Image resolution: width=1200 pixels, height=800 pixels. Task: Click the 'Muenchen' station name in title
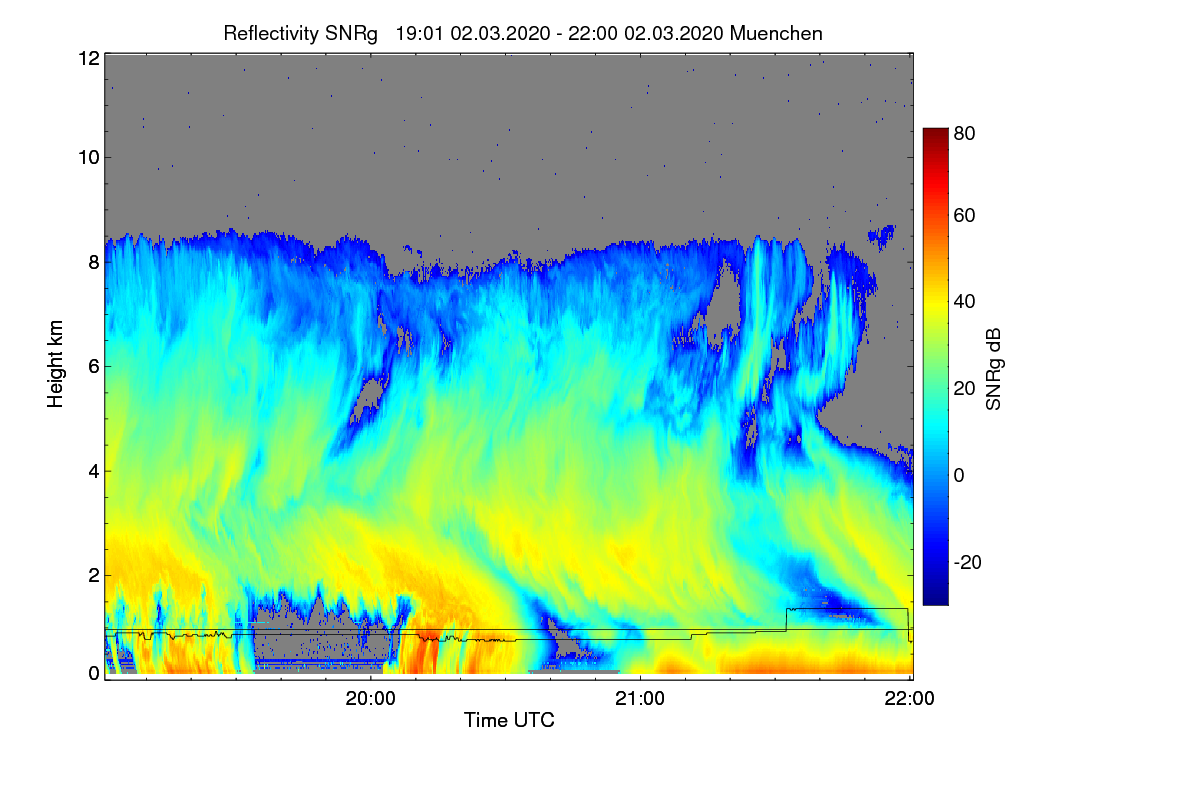[777, 33]
